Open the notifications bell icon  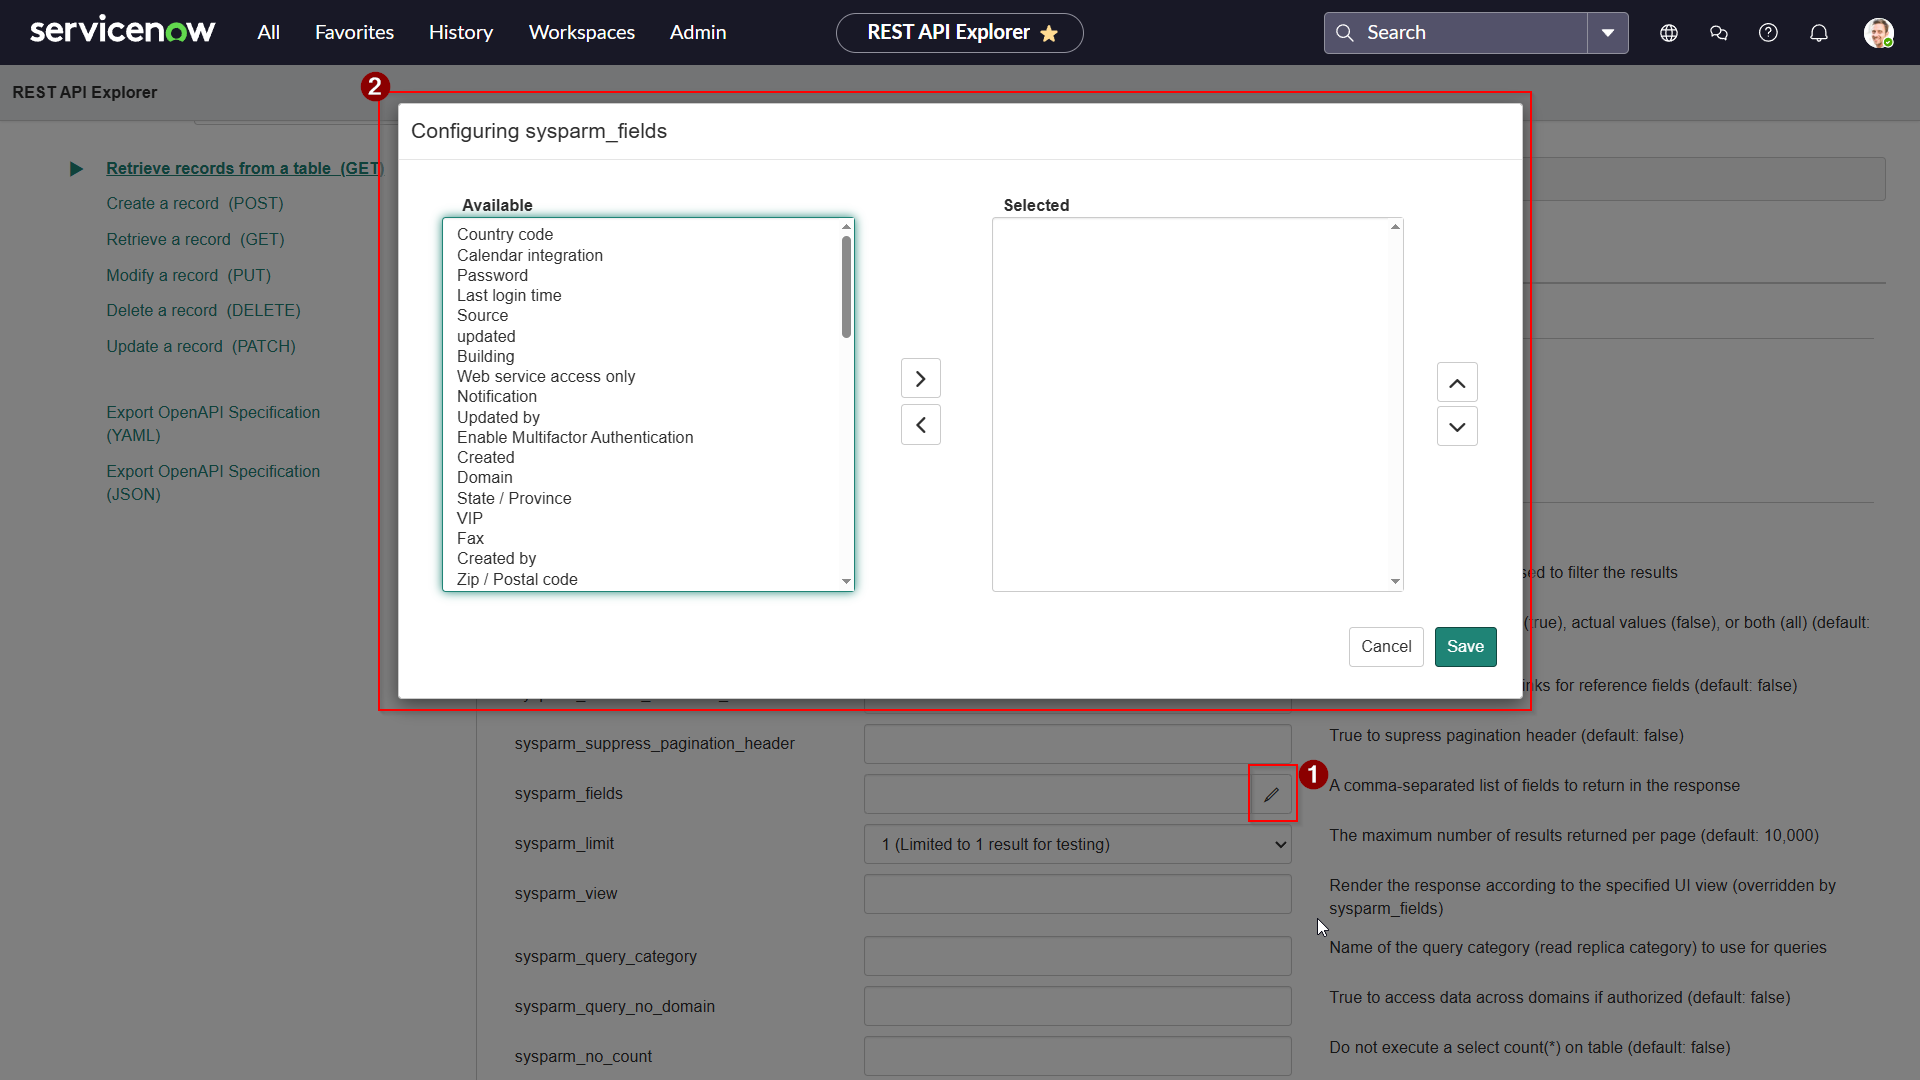coord(1818,33)
